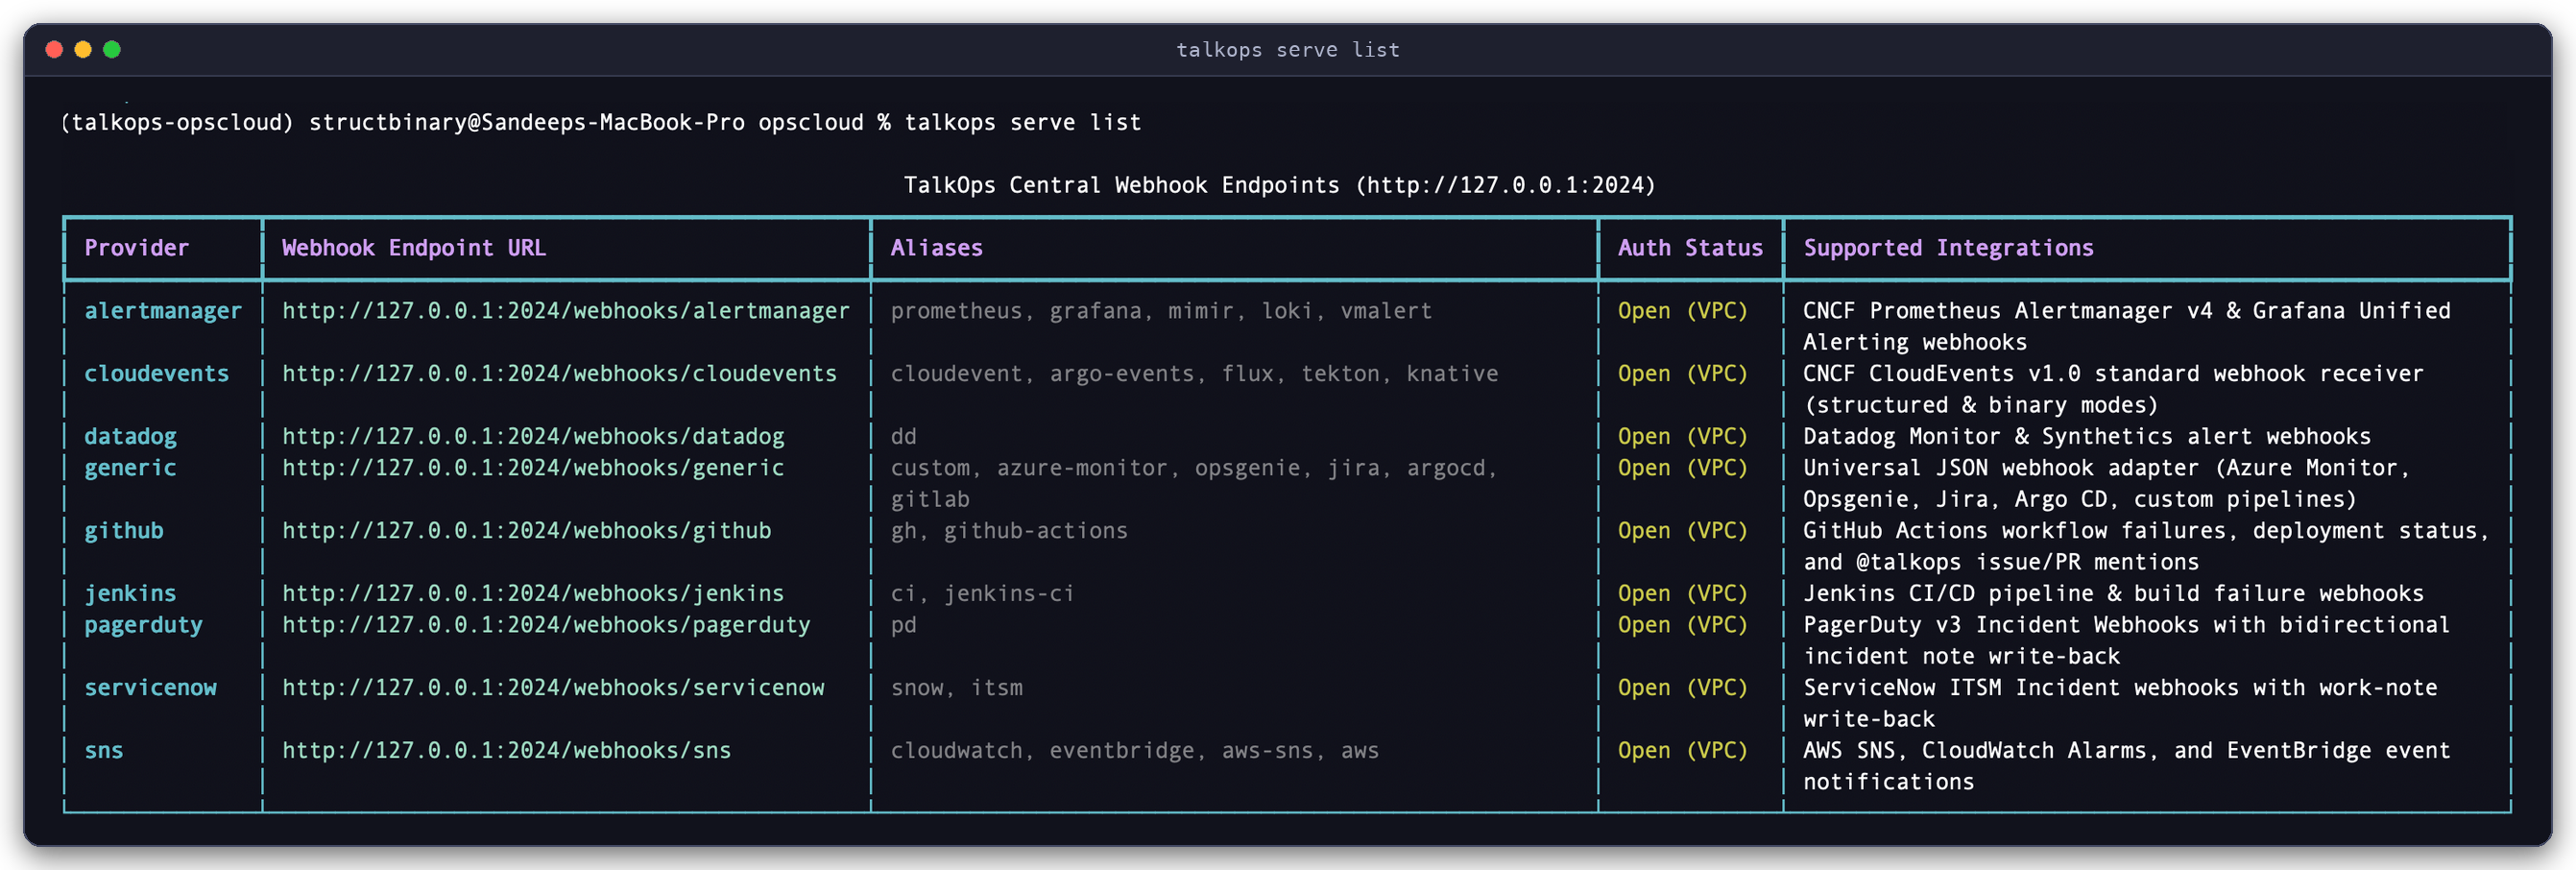Click the 'Aliases' column header
2576x870 pixels.
(x=936, y=248)
